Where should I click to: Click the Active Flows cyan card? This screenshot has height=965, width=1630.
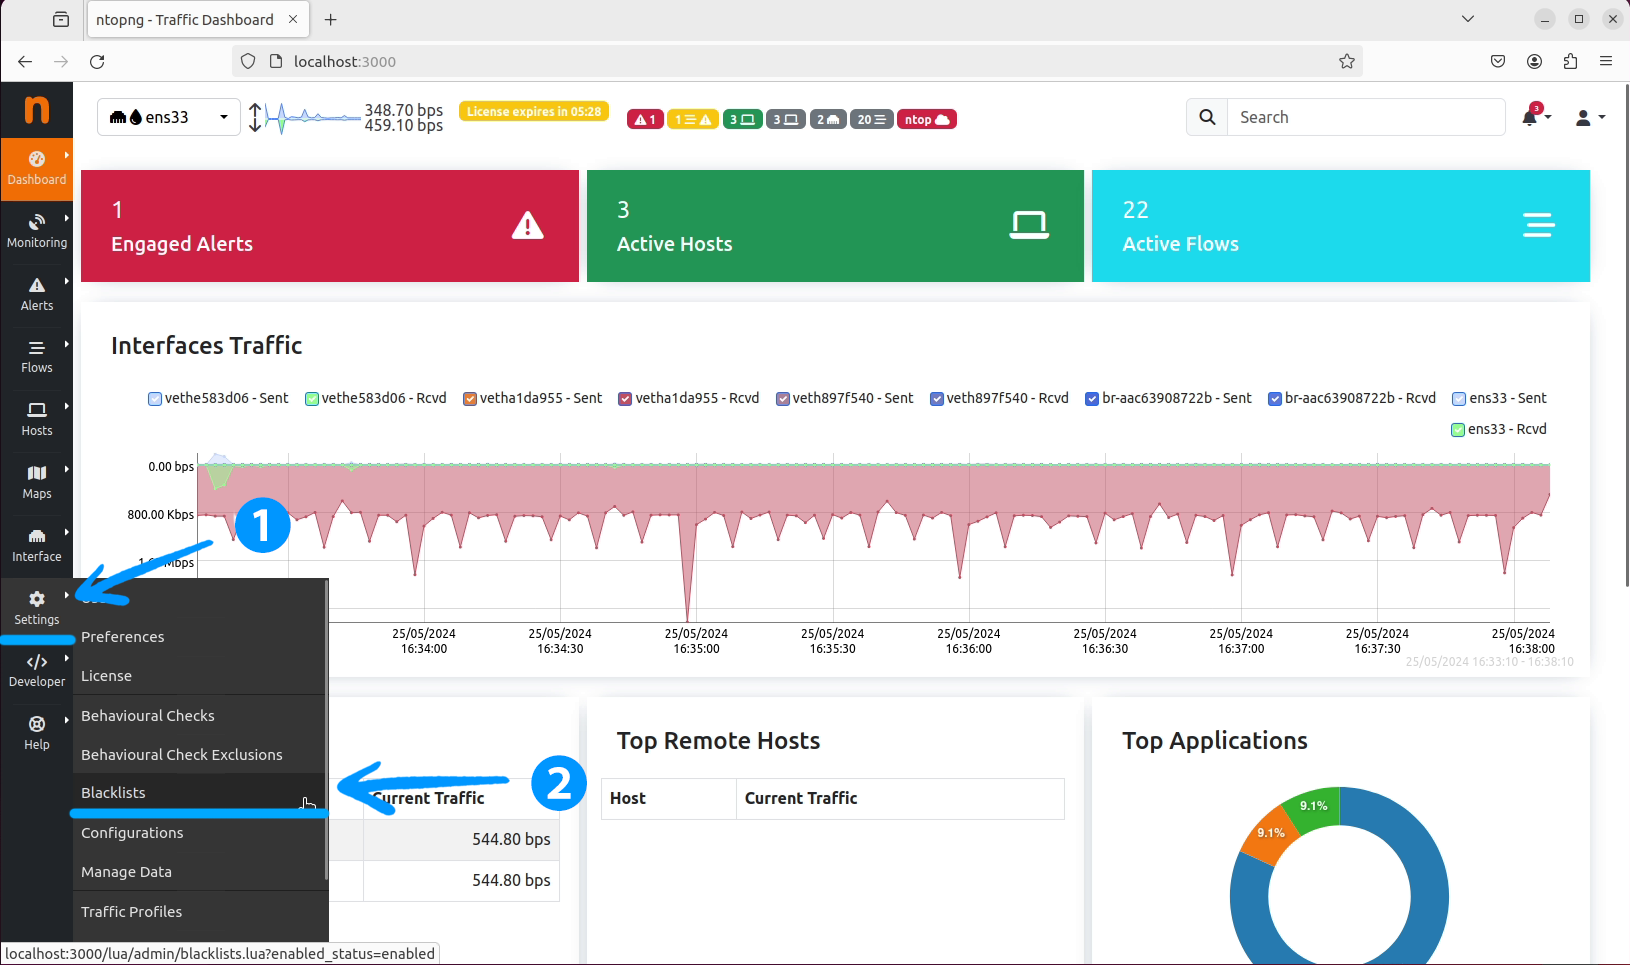coord(1340,226)
